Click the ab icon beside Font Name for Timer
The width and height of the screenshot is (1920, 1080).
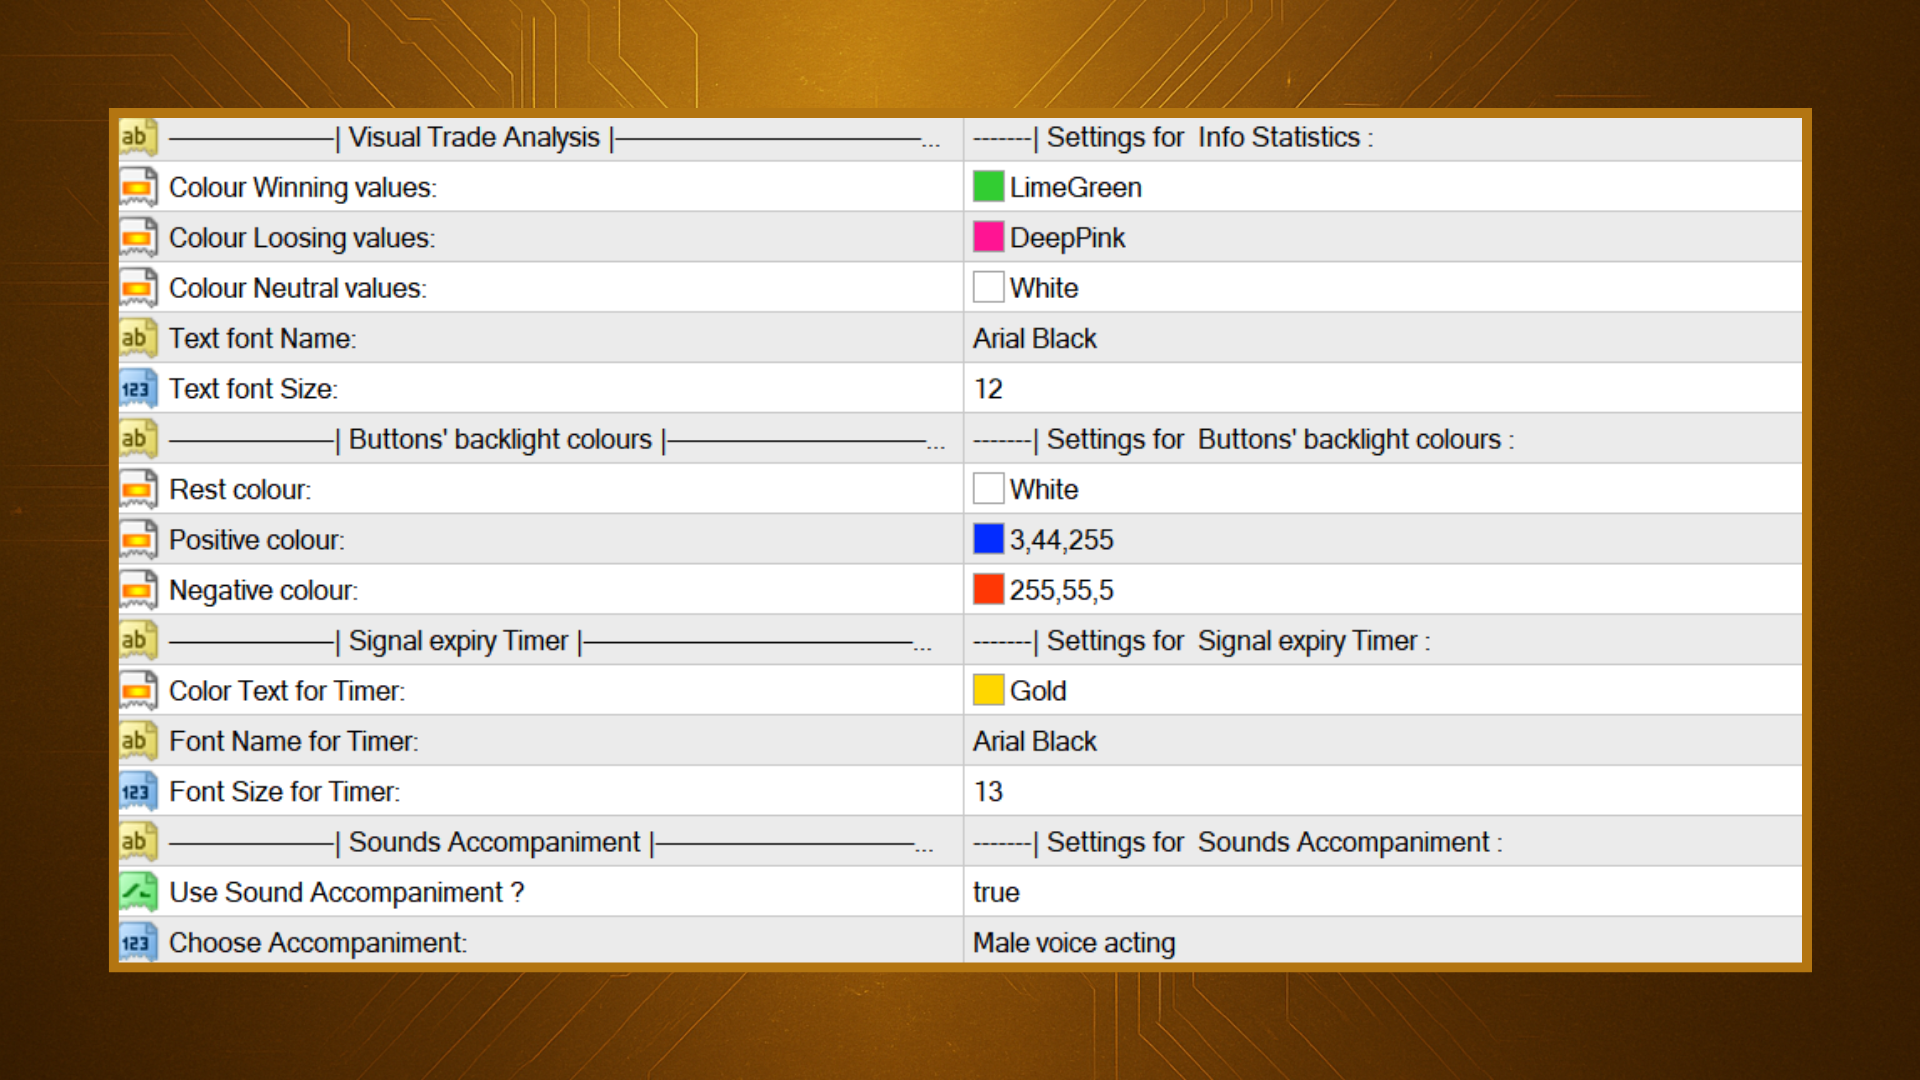[x=138, y=741]
